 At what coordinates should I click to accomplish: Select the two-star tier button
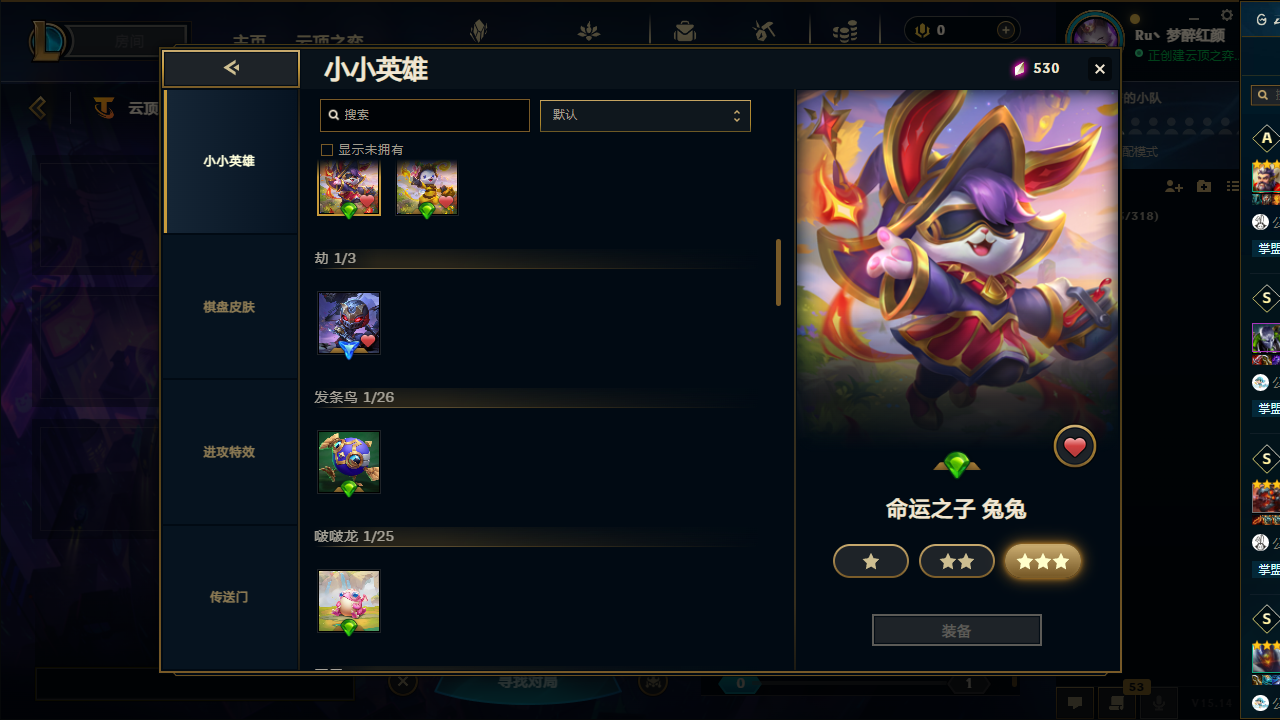pyautogui.click(x=957, y=562)
